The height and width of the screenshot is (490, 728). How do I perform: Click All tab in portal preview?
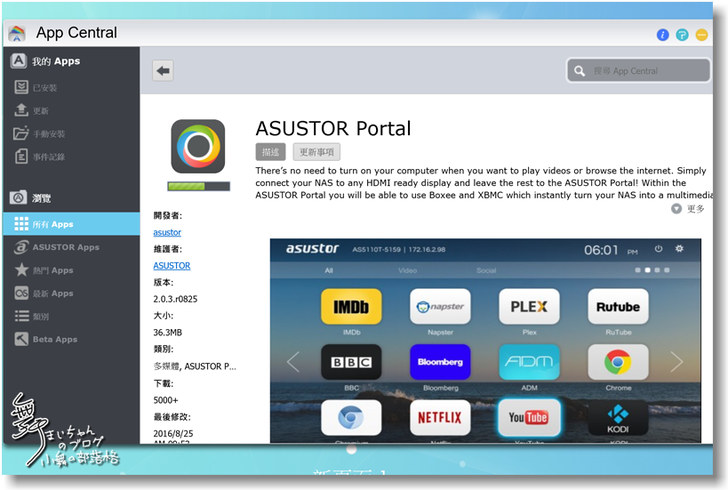coord(329,270)
